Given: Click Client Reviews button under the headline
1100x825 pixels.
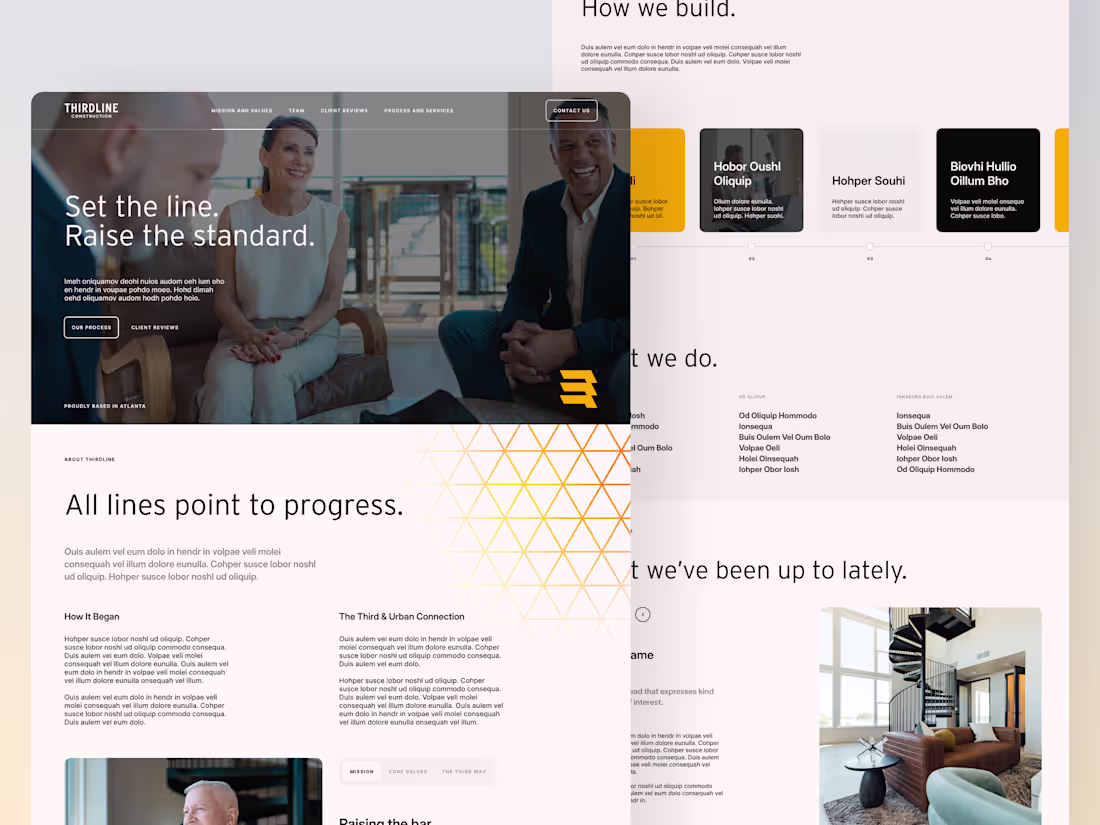Looking at the screenshot, I should tap(154, 327).
